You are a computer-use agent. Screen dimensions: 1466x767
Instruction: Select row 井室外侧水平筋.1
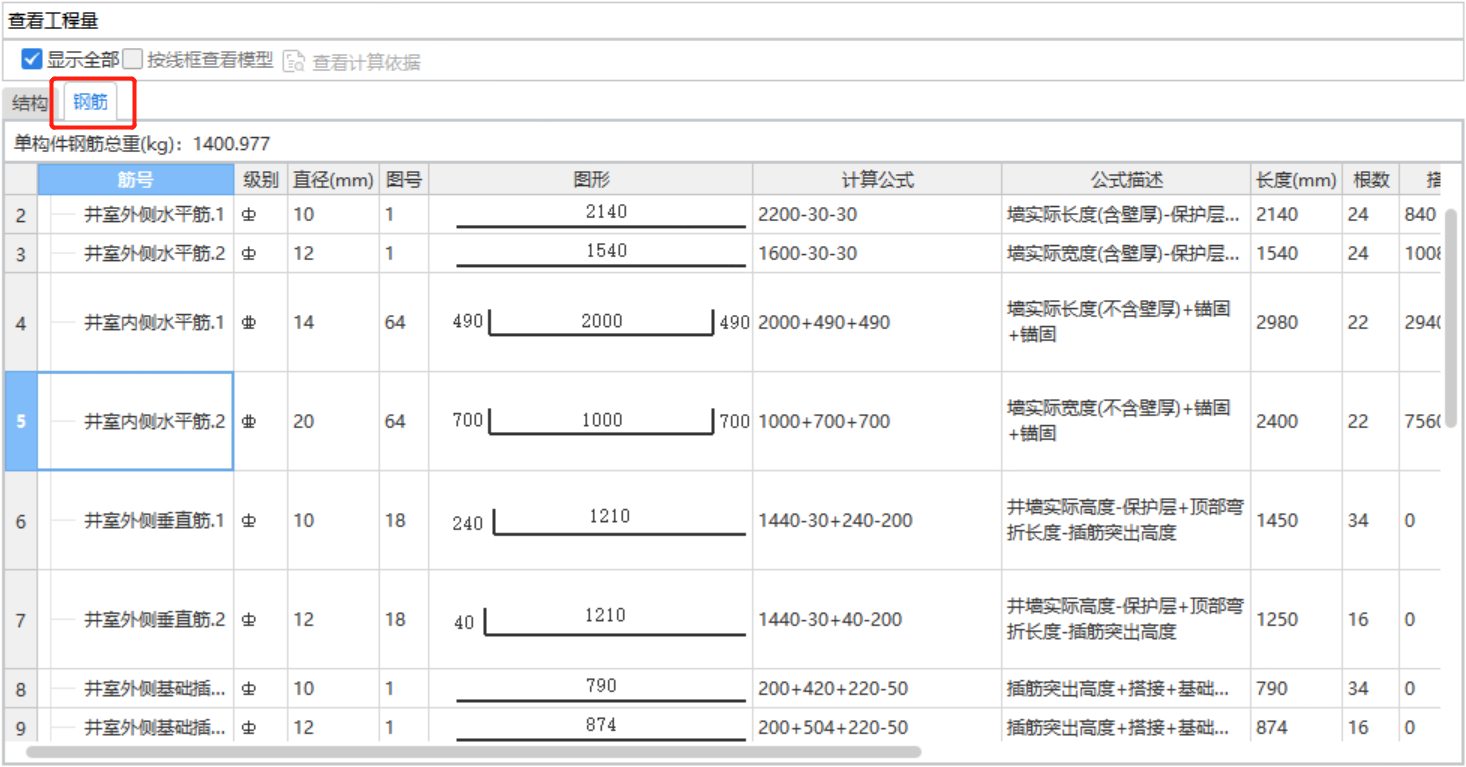click(154, 214)
